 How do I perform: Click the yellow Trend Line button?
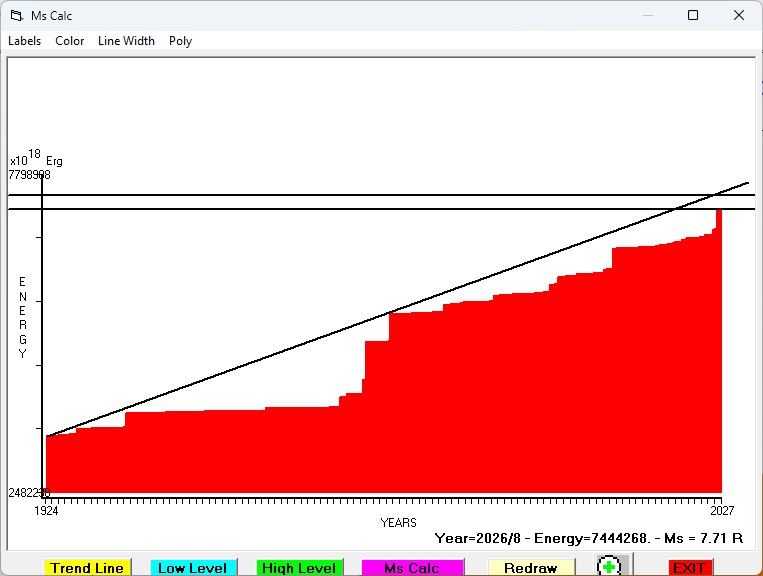87,568
